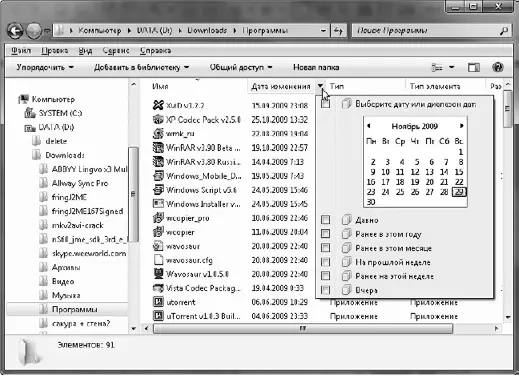
Task: Toggle the preview pane icon
Action: coord(474,68)
